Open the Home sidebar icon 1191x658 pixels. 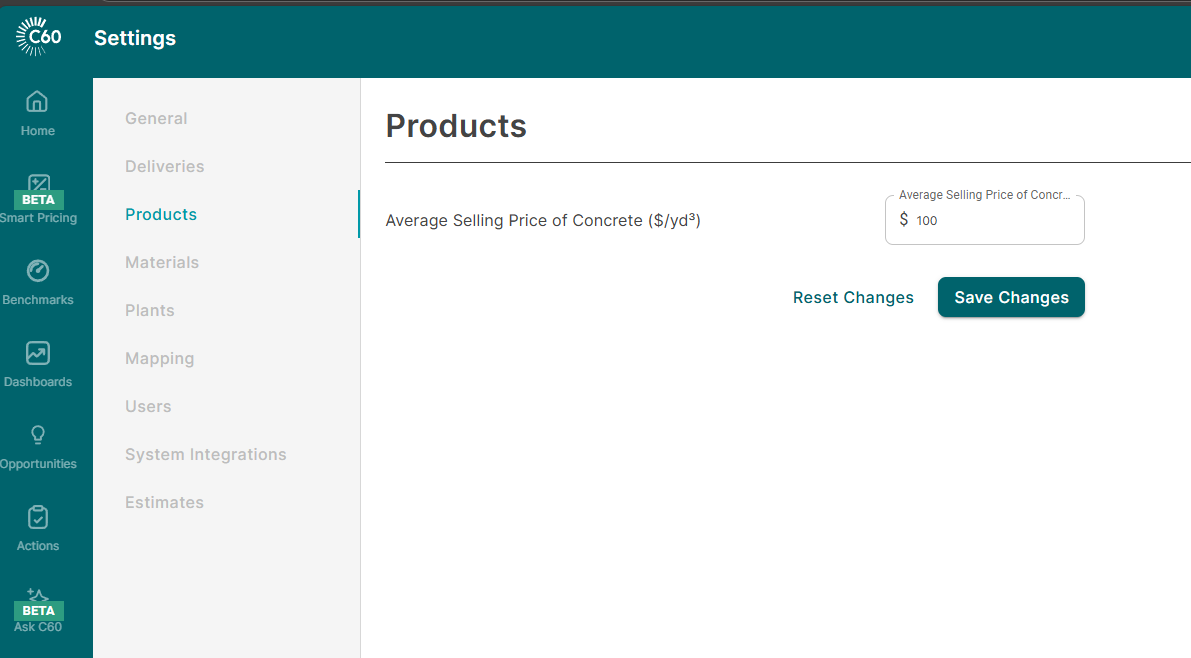[37, 102]
